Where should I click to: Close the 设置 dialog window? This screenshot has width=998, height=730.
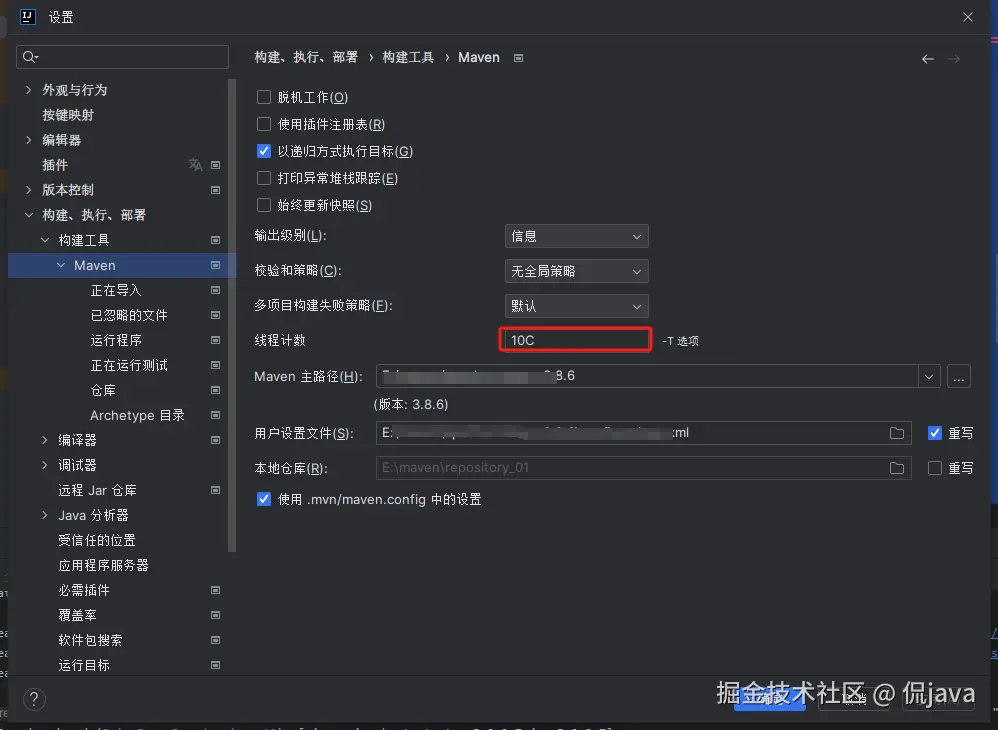pos(967,17)
